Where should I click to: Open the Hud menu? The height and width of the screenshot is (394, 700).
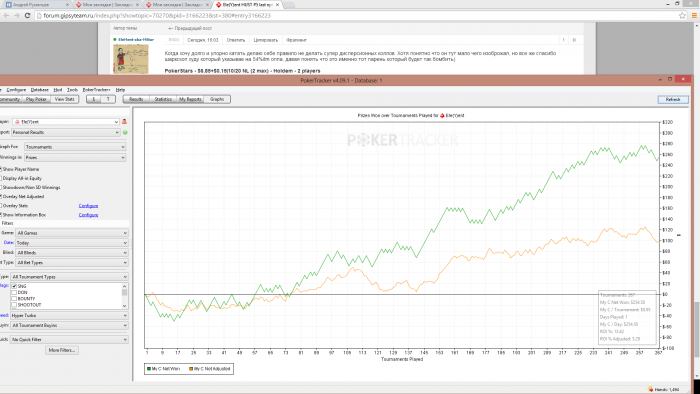click(58, 90)
